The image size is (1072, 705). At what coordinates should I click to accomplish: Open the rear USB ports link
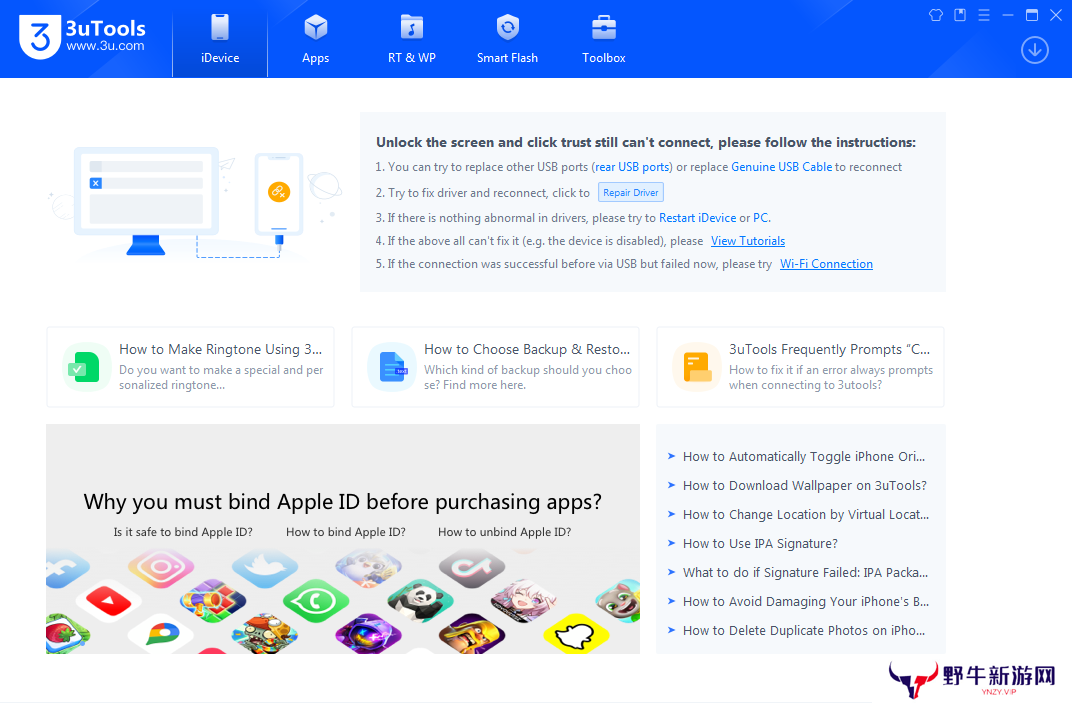(x=633, y=167)
